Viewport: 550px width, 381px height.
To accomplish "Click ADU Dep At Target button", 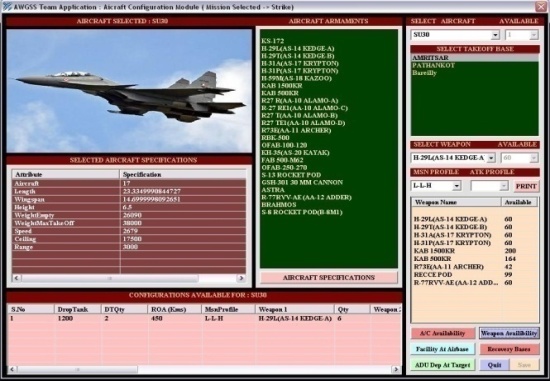I will click(x=443, y=365).
